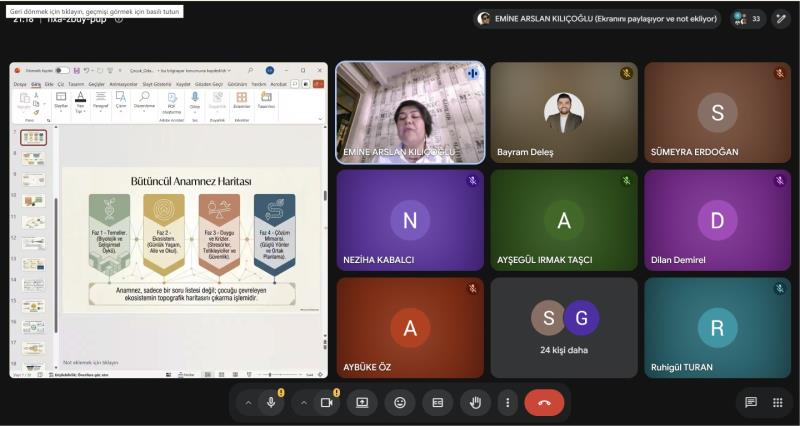Click the annotation pen sparkle icon

click(x=781, y=19)
